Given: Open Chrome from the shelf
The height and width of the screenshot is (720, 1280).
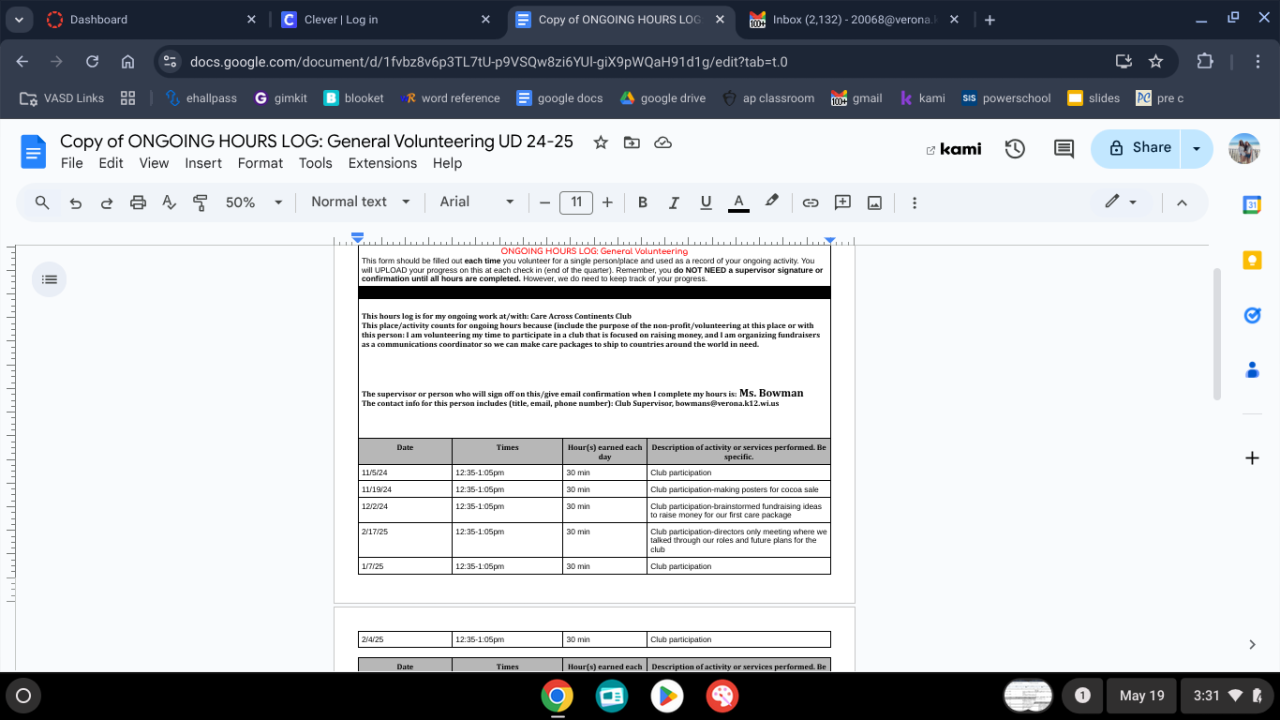Looking at the screenshot, I should 557,695.
